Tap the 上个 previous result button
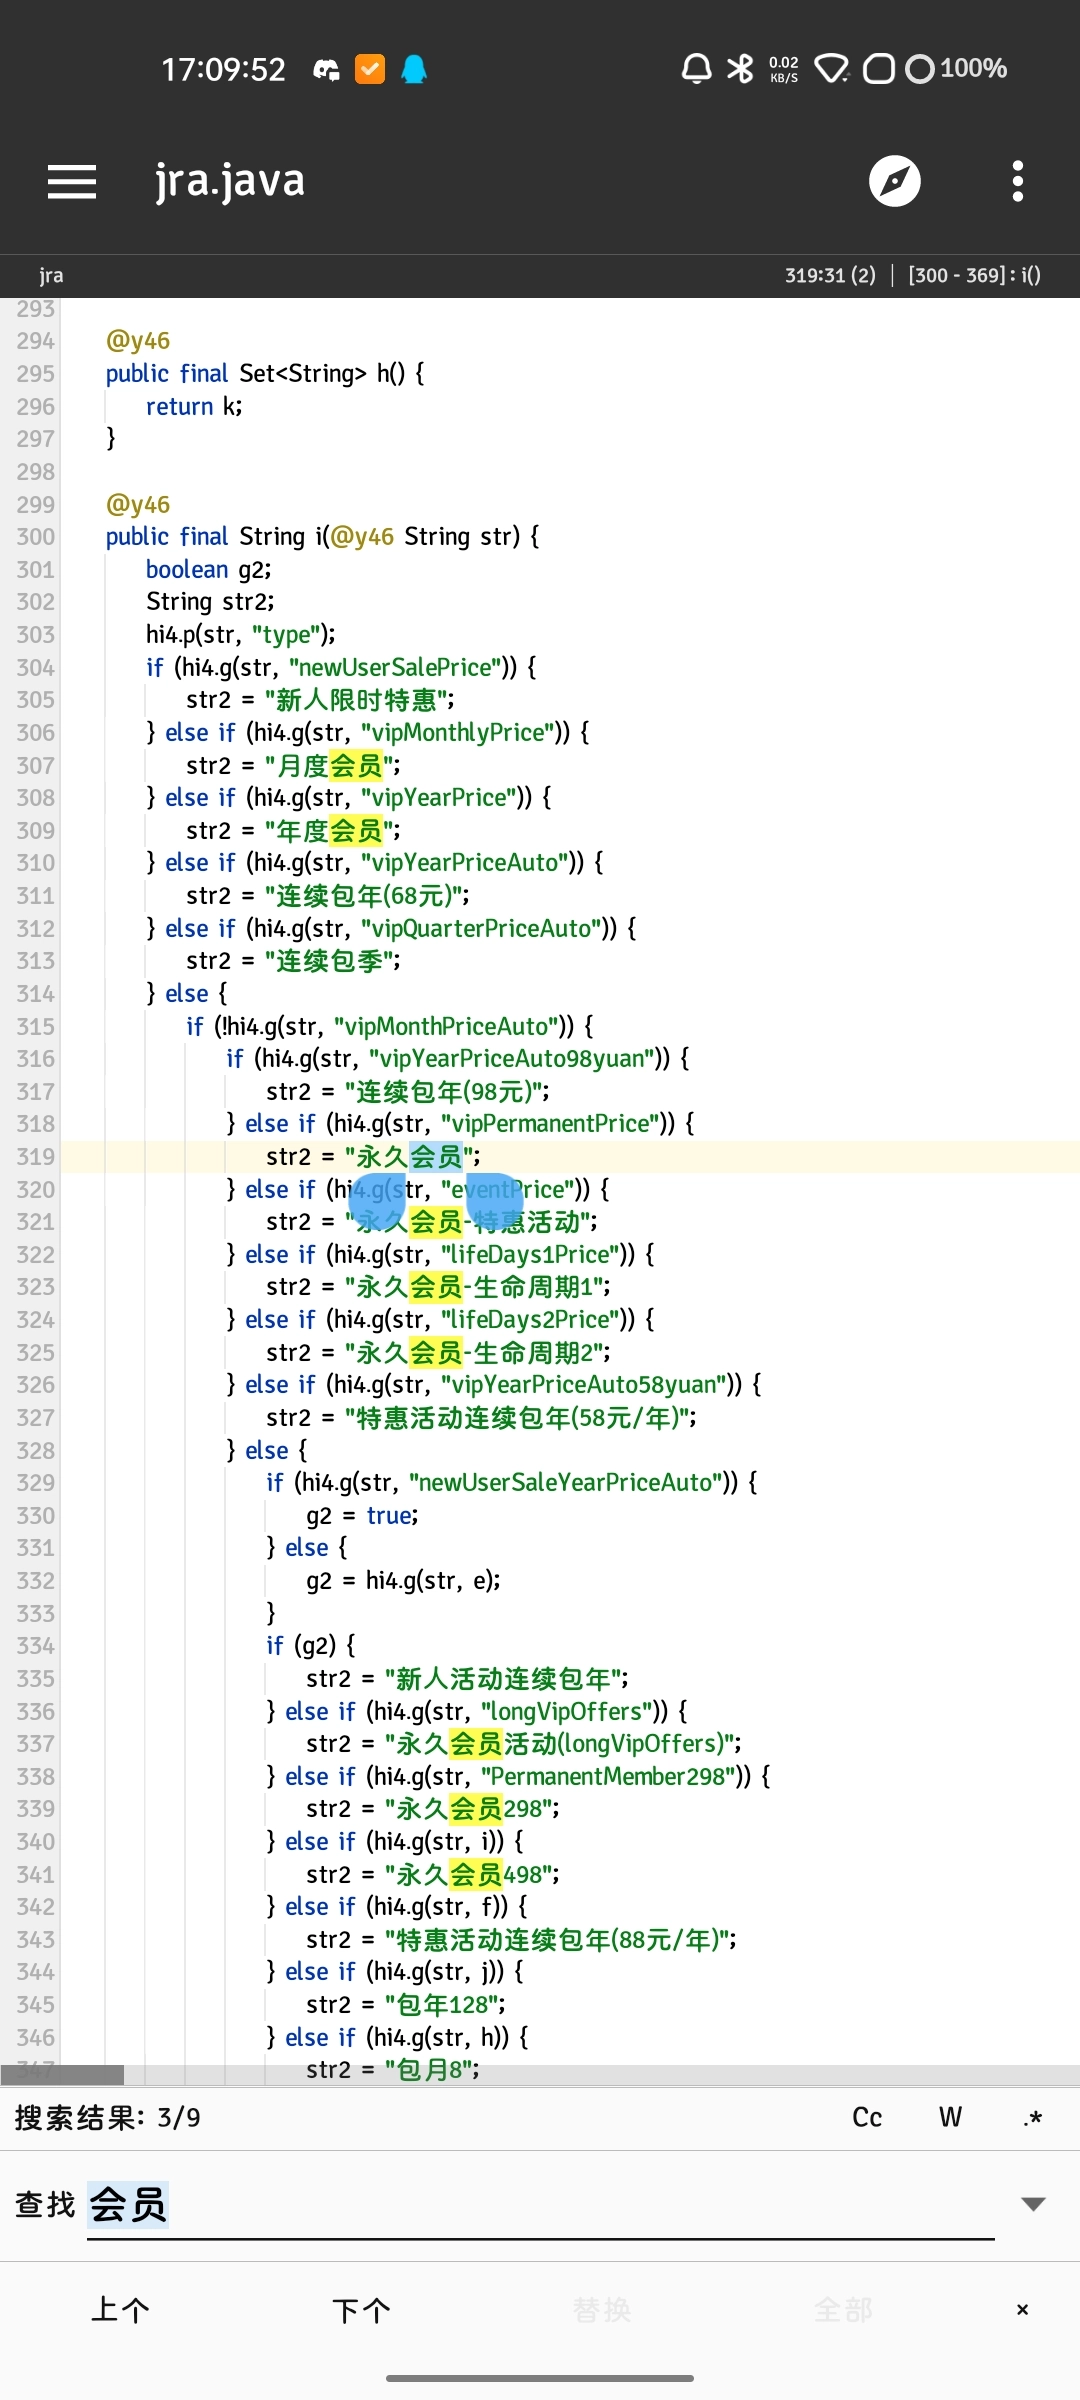This screenshot has width=1080, height=2400. click(x=120, y=2310)
